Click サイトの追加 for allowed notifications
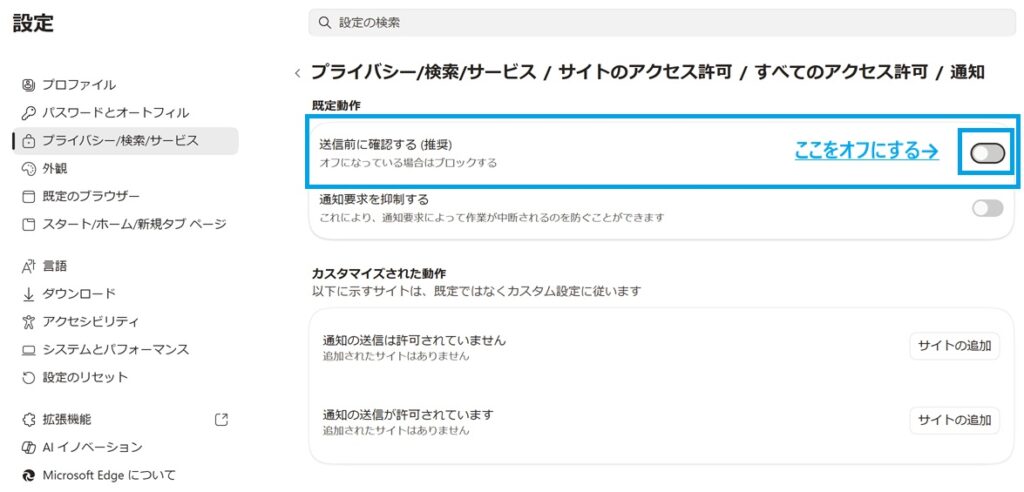Viewport: 1024px width, 492px height. click(954, 420)
